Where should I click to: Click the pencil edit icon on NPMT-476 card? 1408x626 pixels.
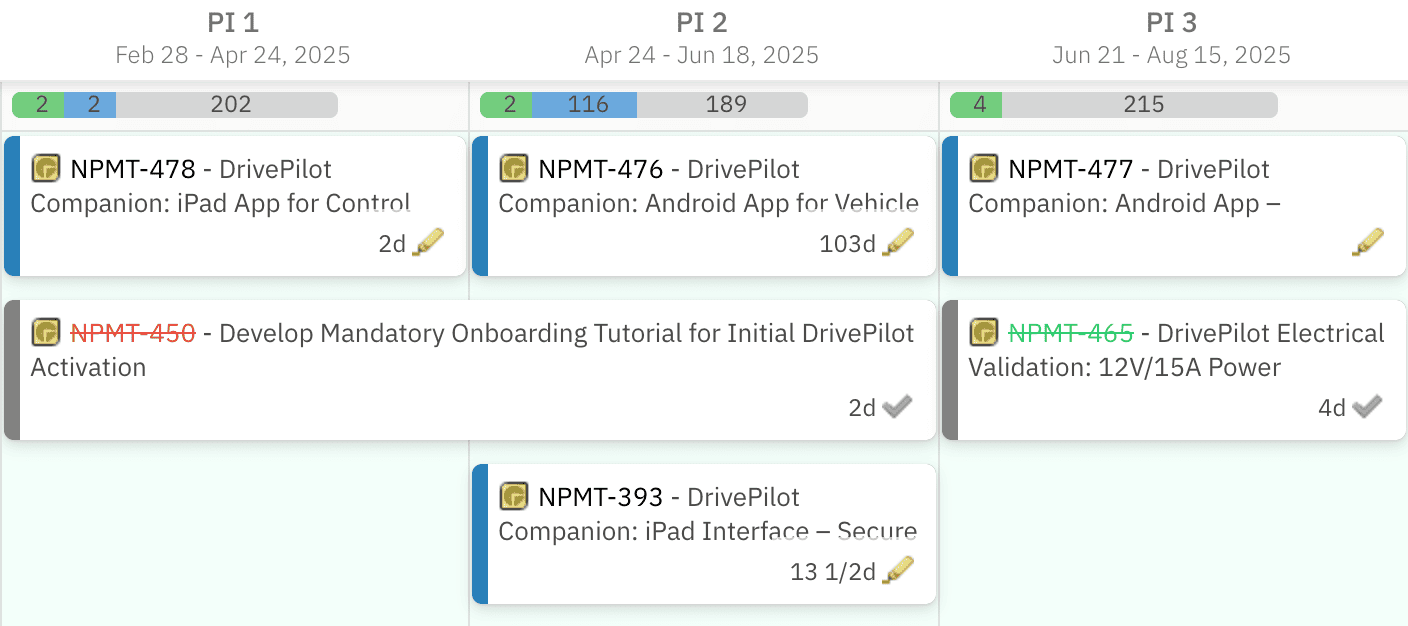[898, 242]
